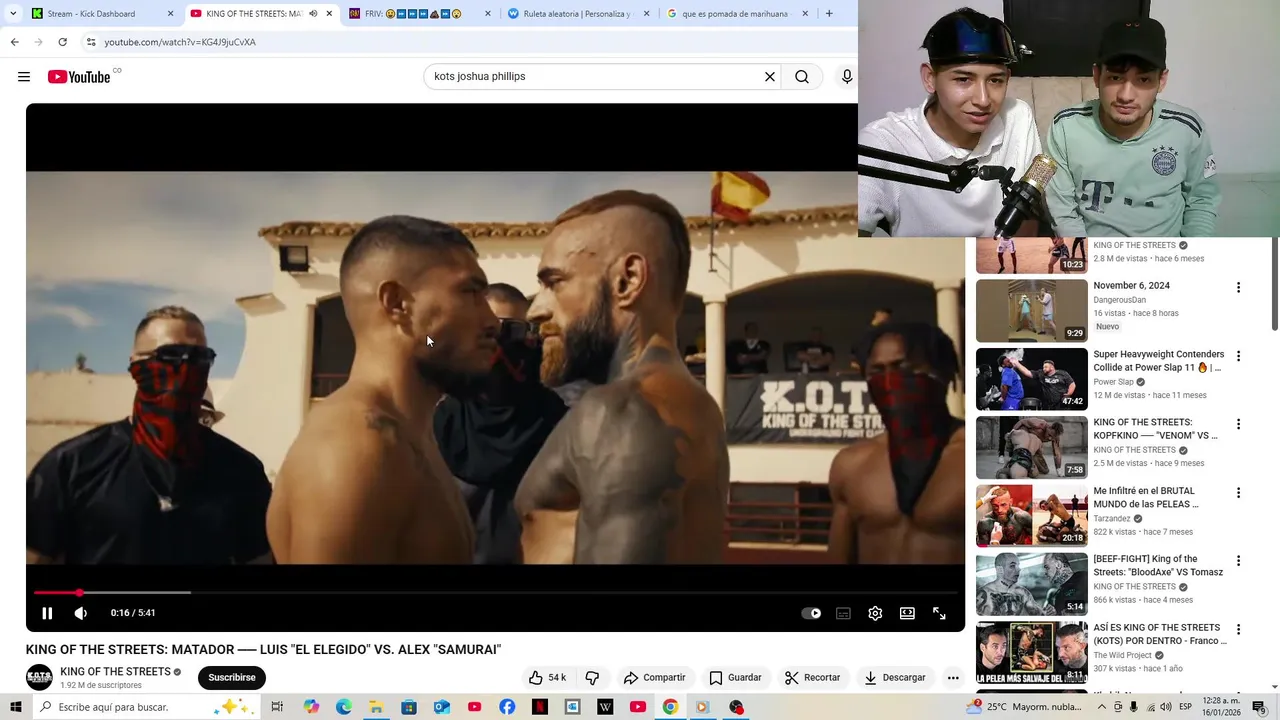
Task: Open the Google Chrome taskbar icon
Action: click(x=670, y=707)
